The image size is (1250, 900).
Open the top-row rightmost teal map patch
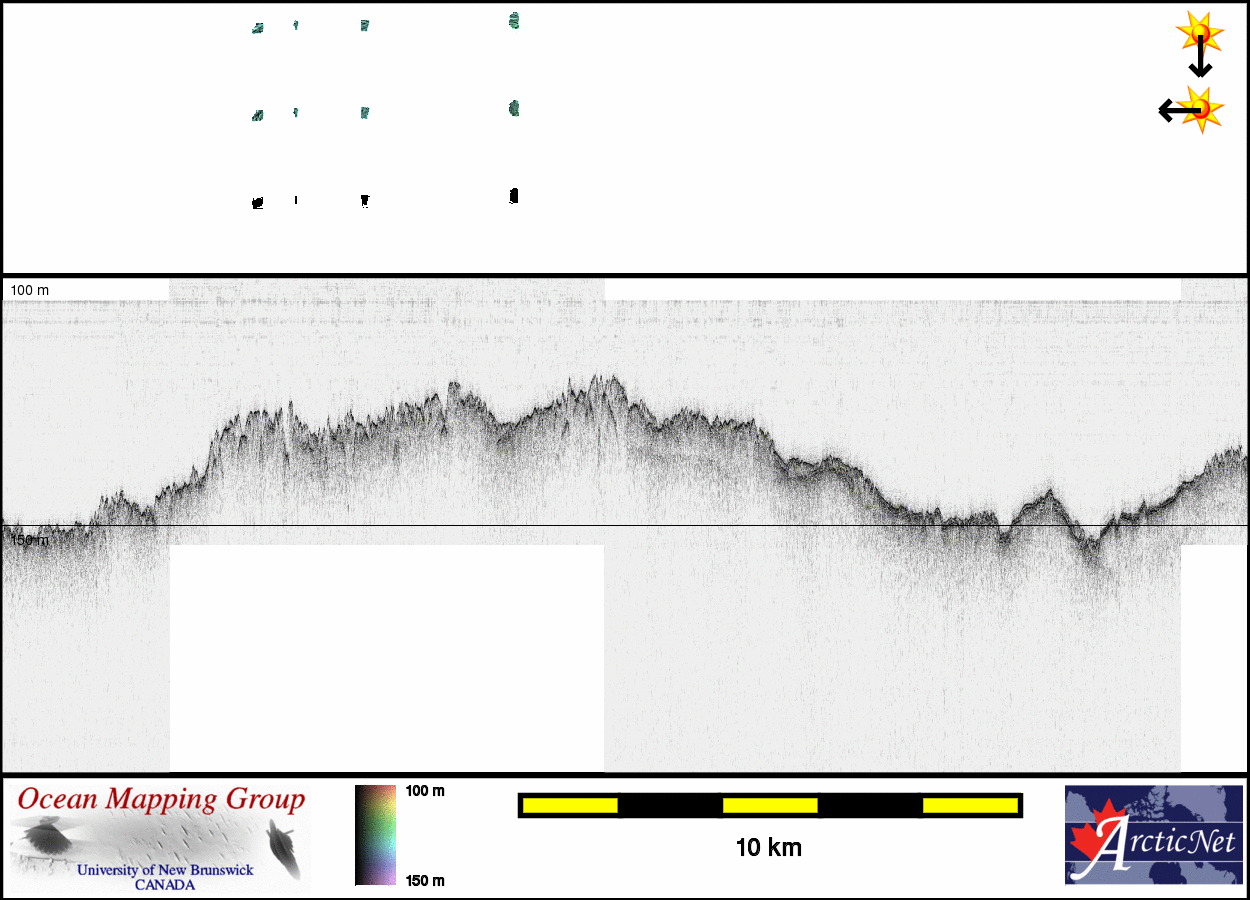pos(514,21)
